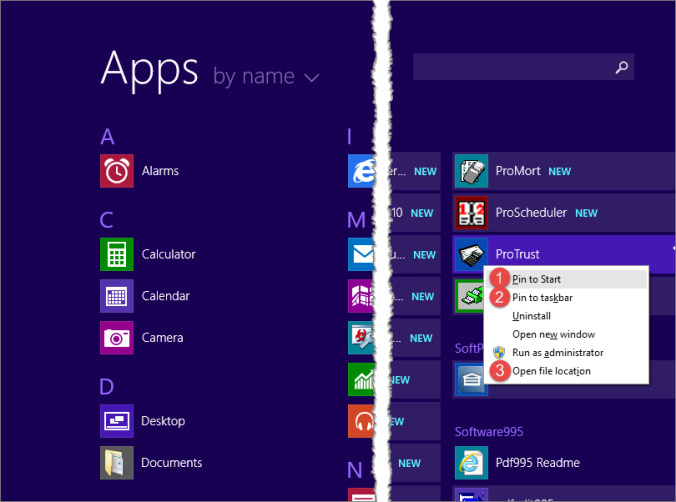Click the Pdf995 Readme name label

(538, 463)
